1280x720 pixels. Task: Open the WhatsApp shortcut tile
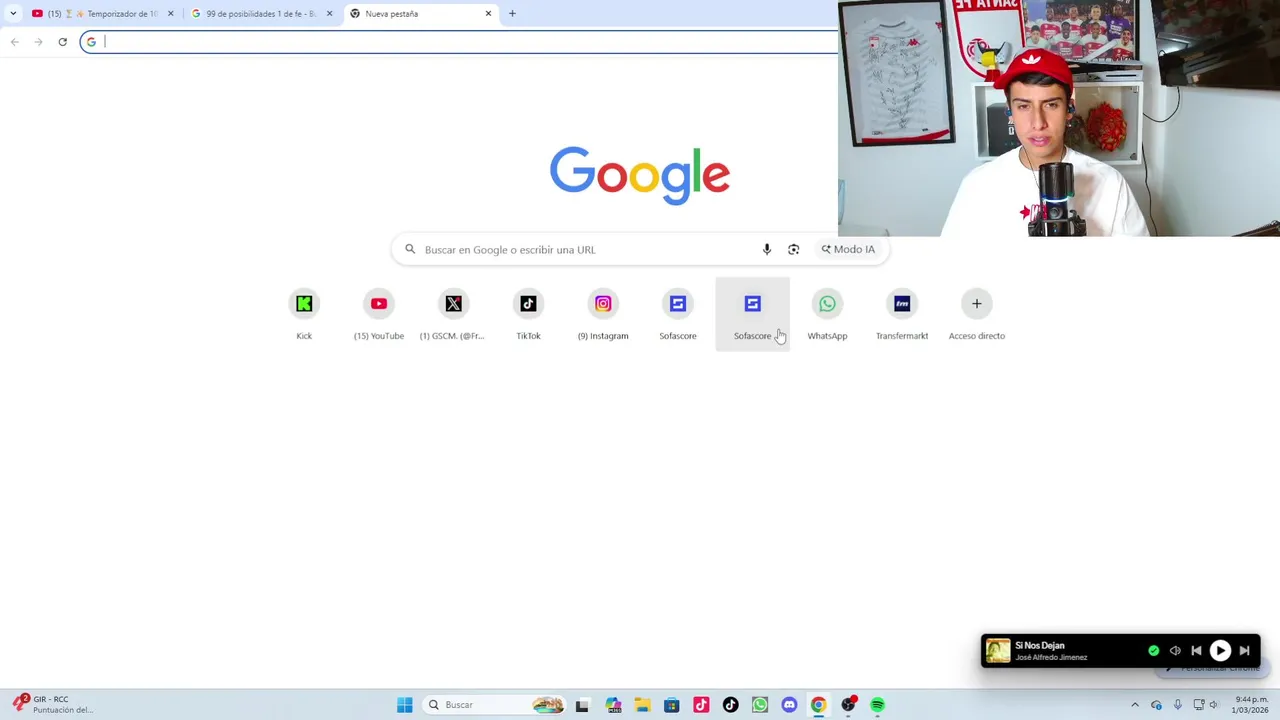[827, 314]
